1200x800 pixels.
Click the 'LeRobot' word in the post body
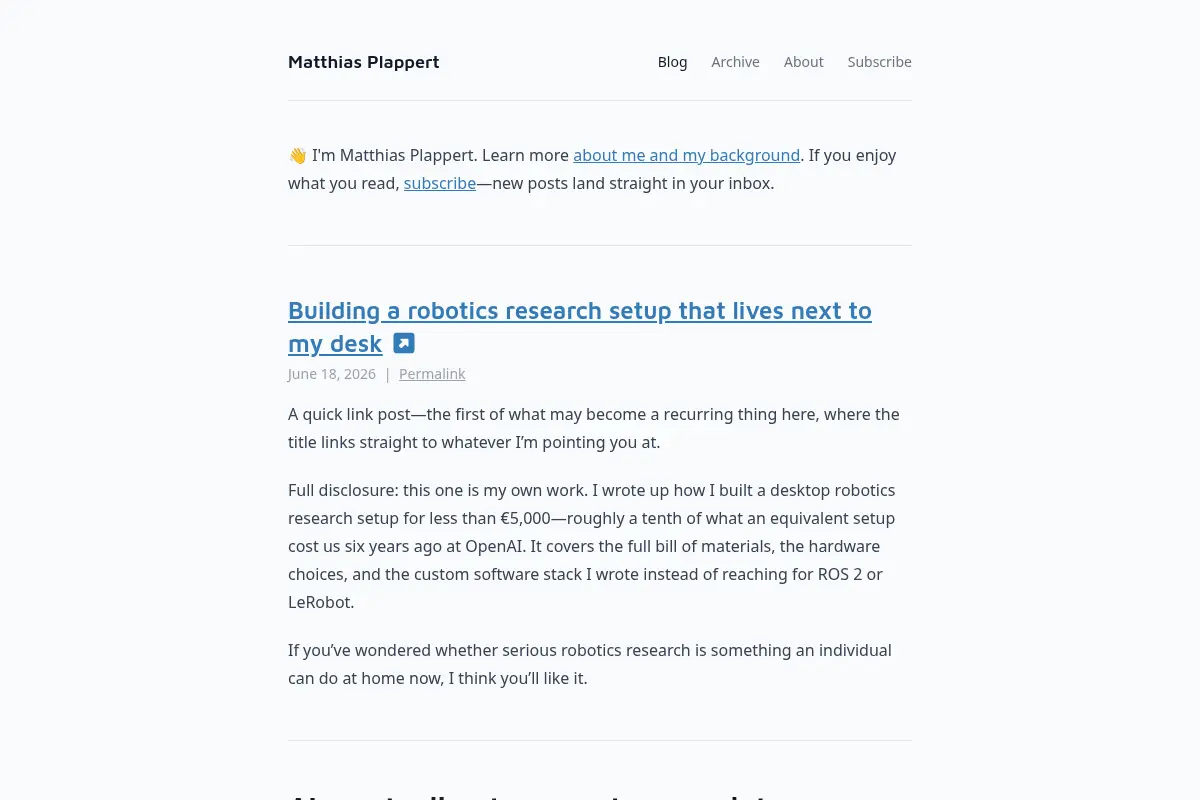(319, 602)
